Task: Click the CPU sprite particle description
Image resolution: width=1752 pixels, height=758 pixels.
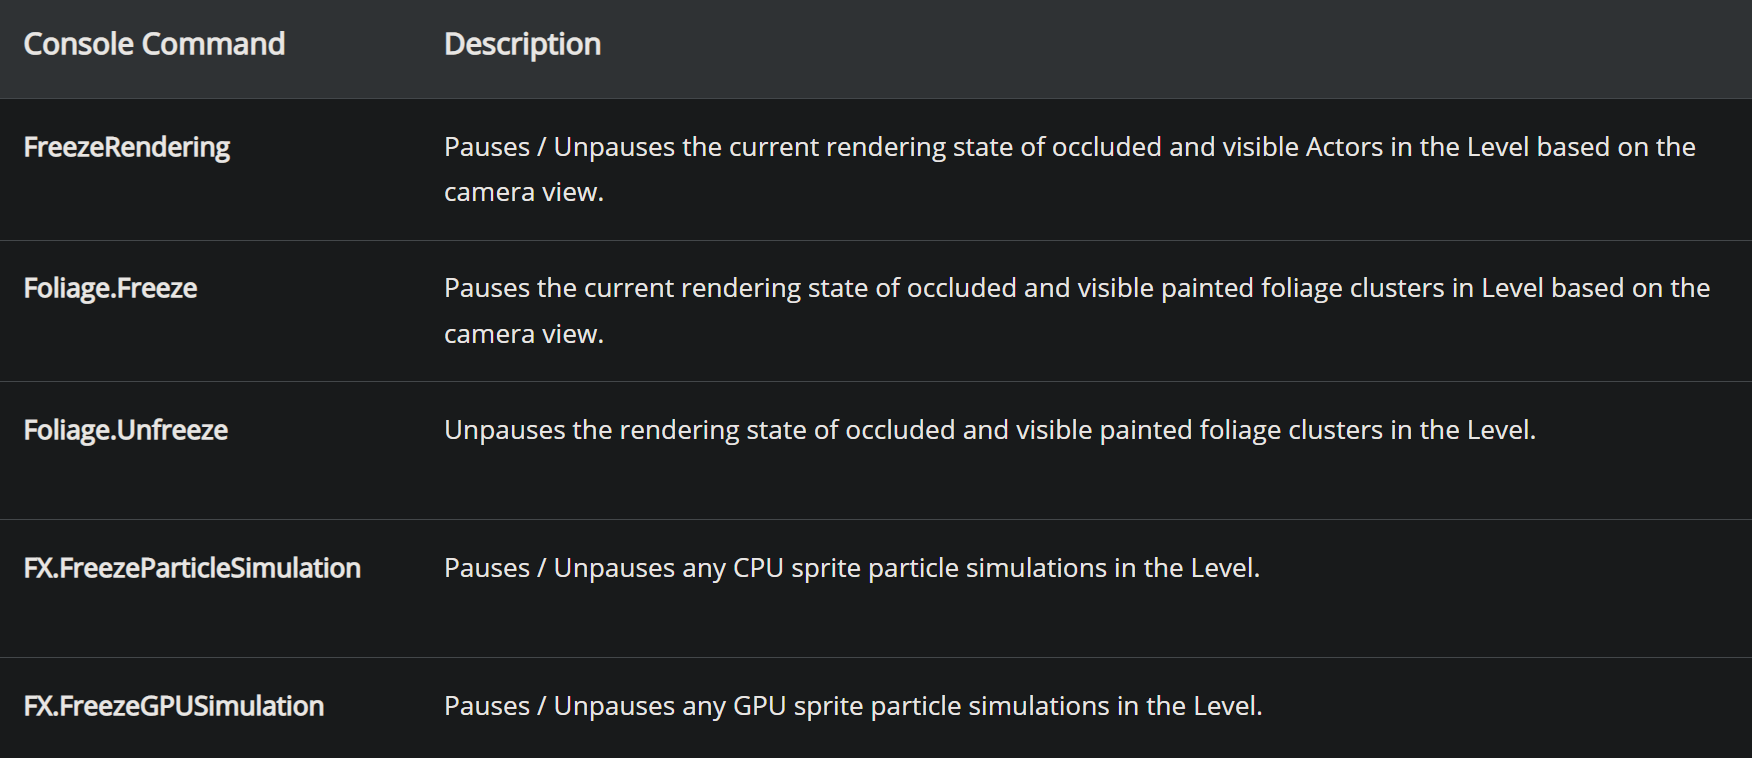Action: coord(852,568)
